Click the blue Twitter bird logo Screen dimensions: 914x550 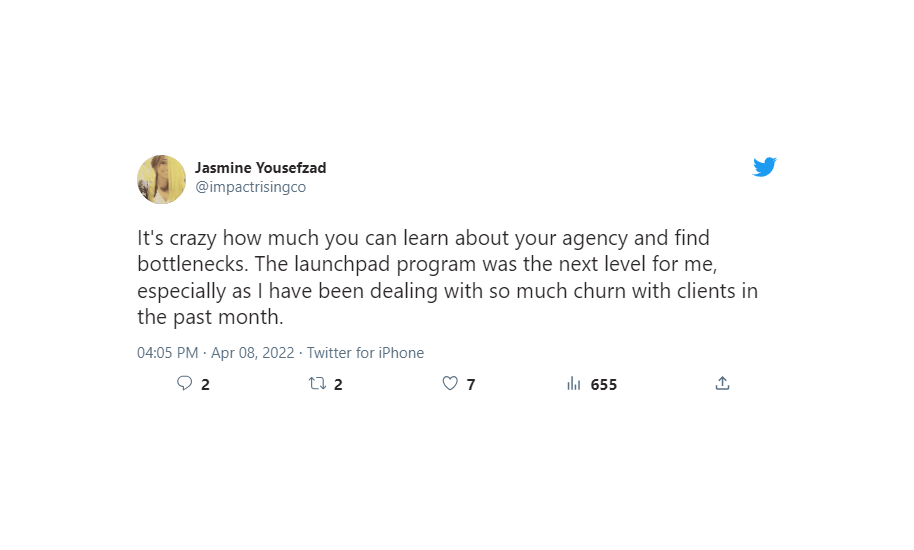click(764, 167)
